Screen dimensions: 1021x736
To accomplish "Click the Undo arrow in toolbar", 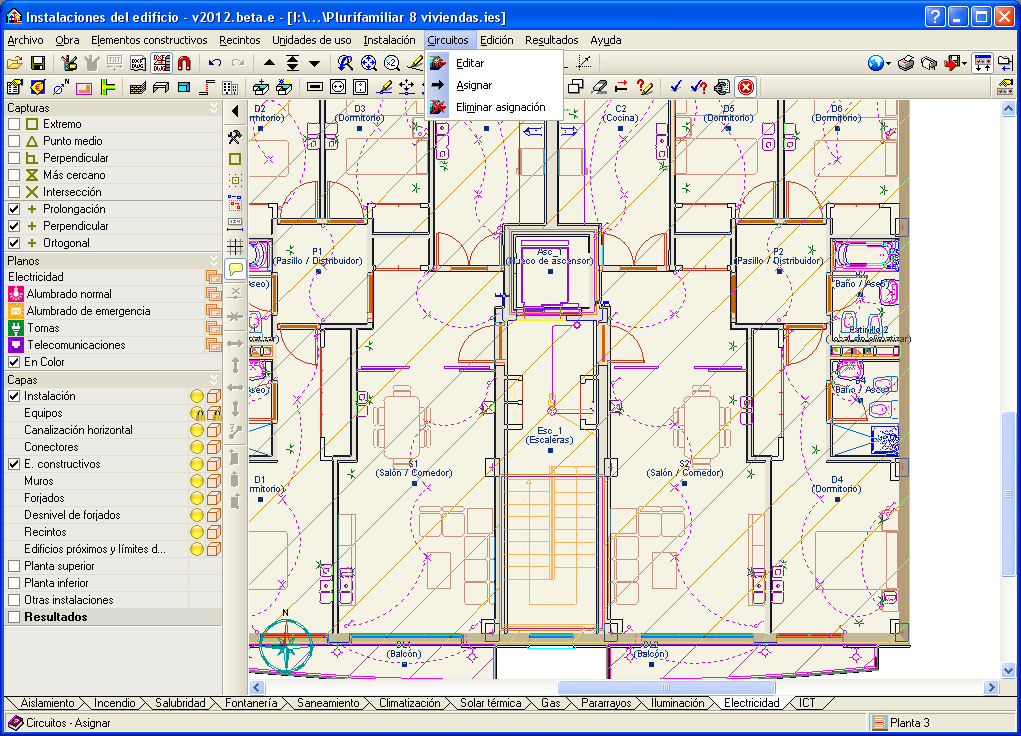I will click(x=214, y=63).
